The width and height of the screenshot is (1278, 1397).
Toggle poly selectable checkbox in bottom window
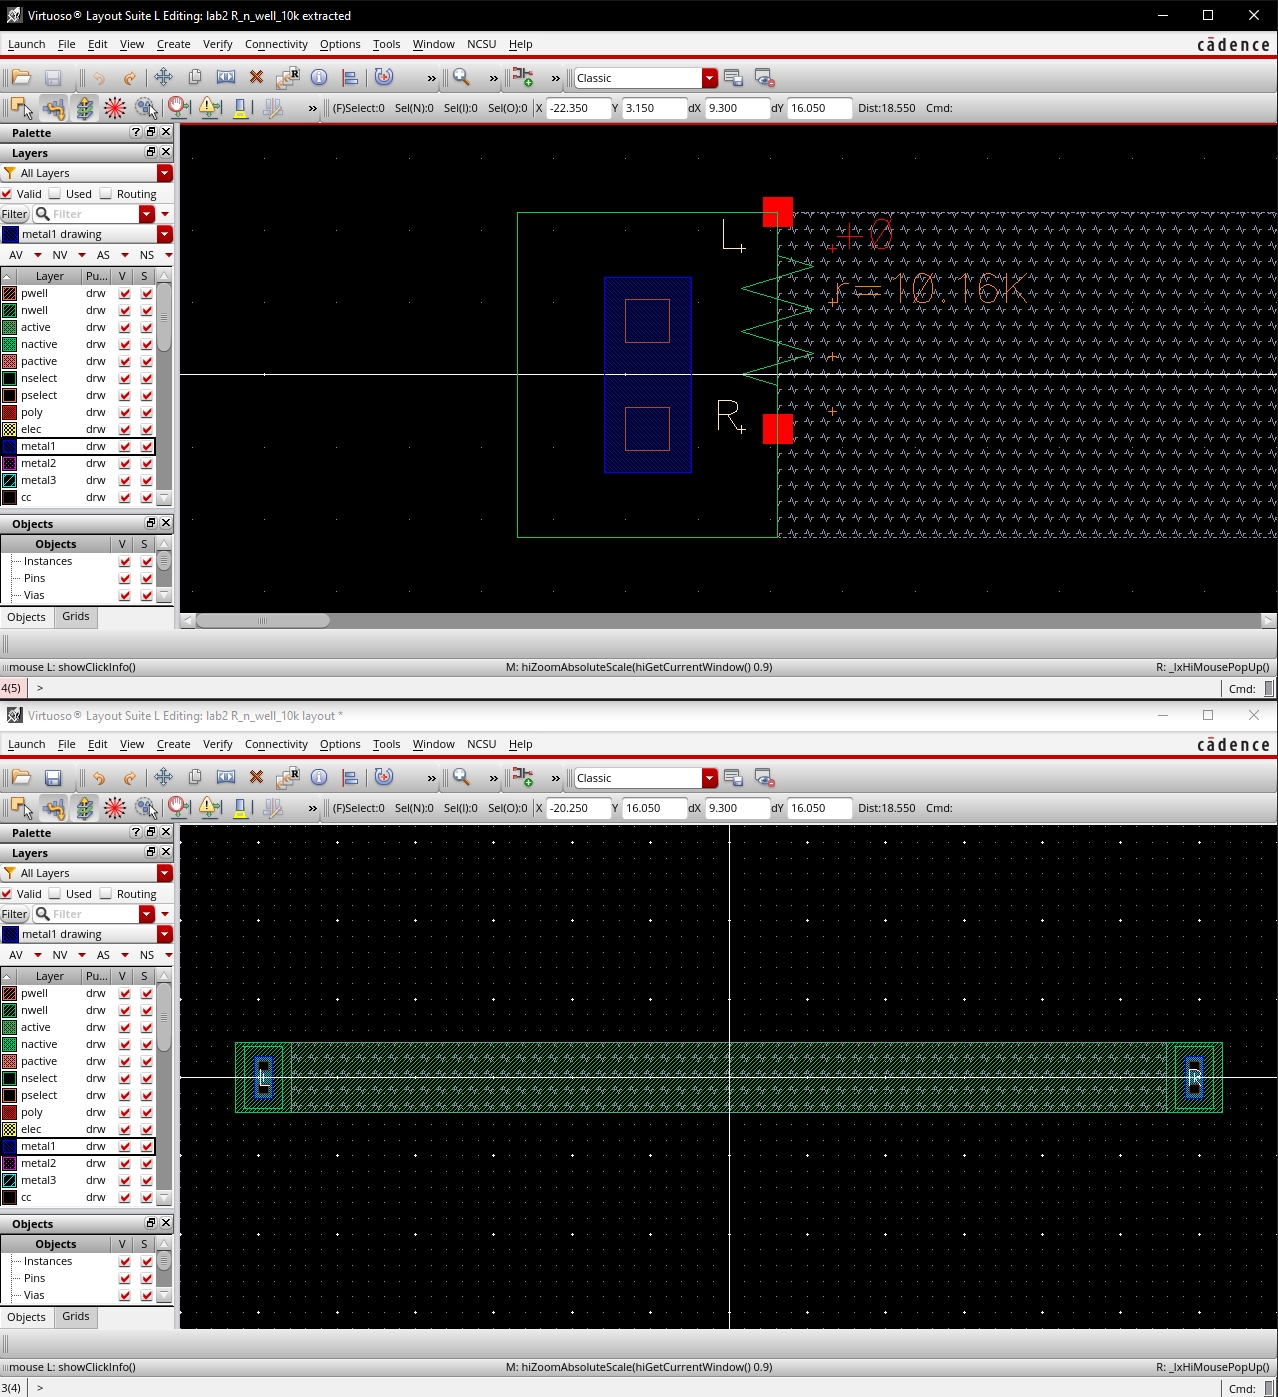coord(147,1113)
